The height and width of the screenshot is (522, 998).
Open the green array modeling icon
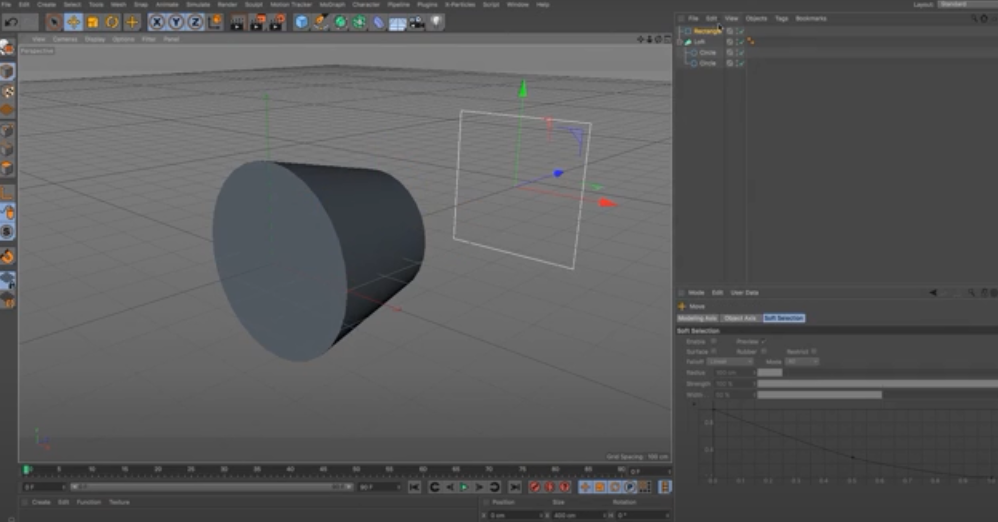360,22
